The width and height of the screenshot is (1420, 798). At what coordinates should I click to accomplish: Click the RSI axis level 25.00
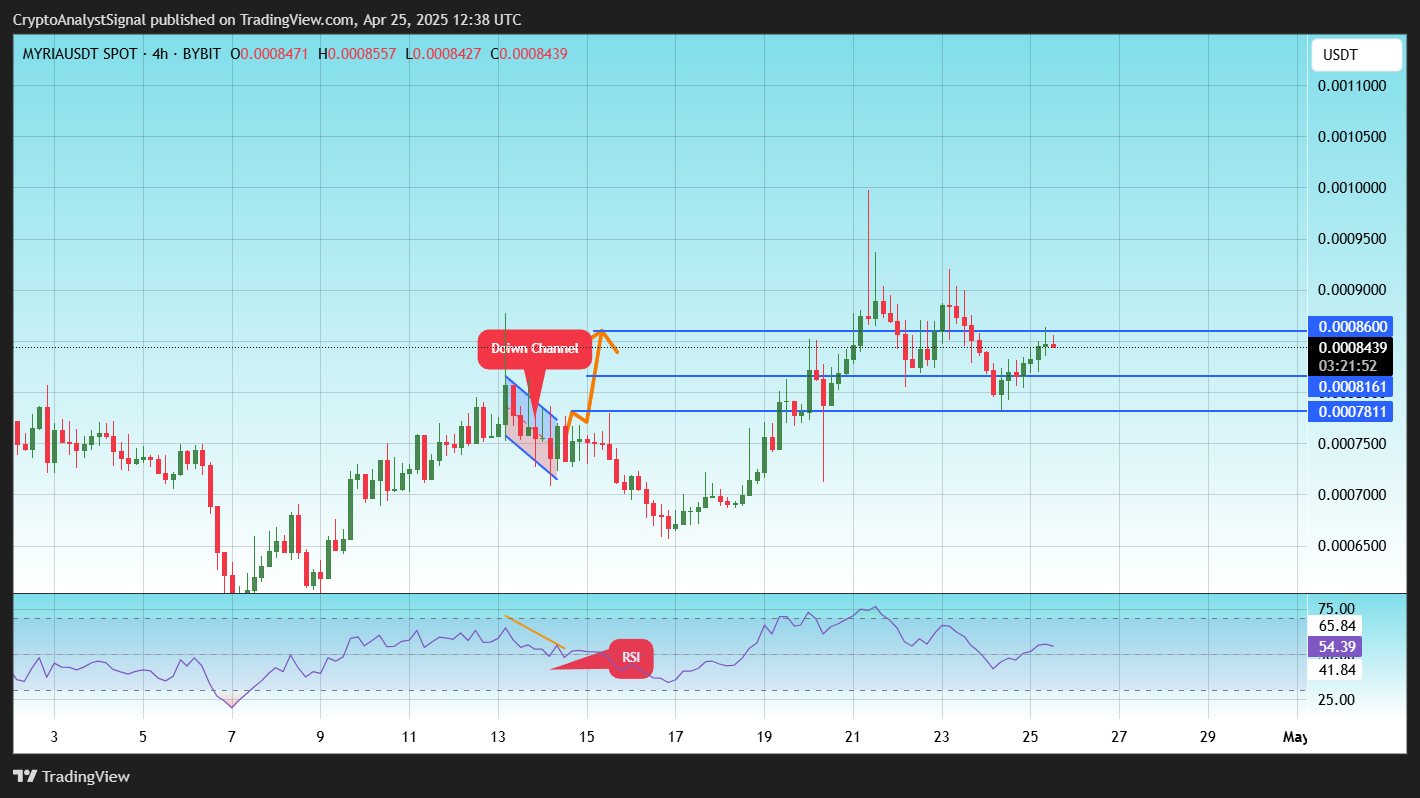(x=1337, y=699)
